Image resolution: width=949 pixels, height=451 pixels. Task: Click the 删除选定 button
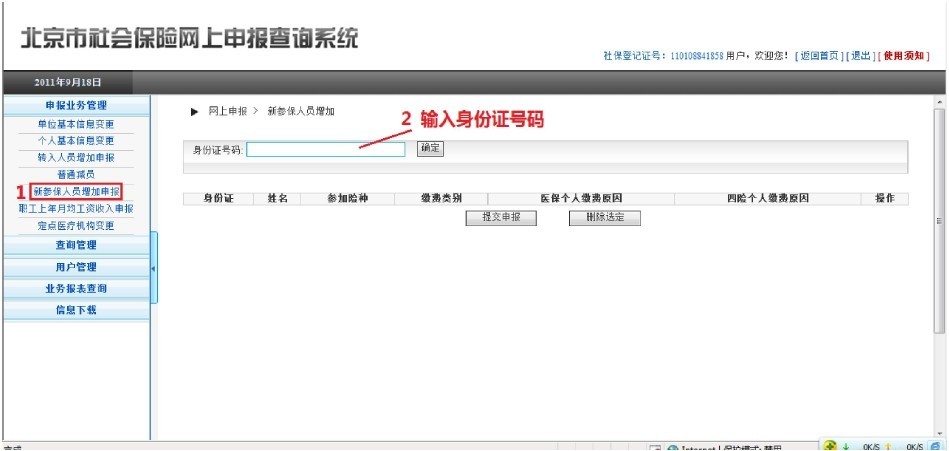(x=605, y=217)
